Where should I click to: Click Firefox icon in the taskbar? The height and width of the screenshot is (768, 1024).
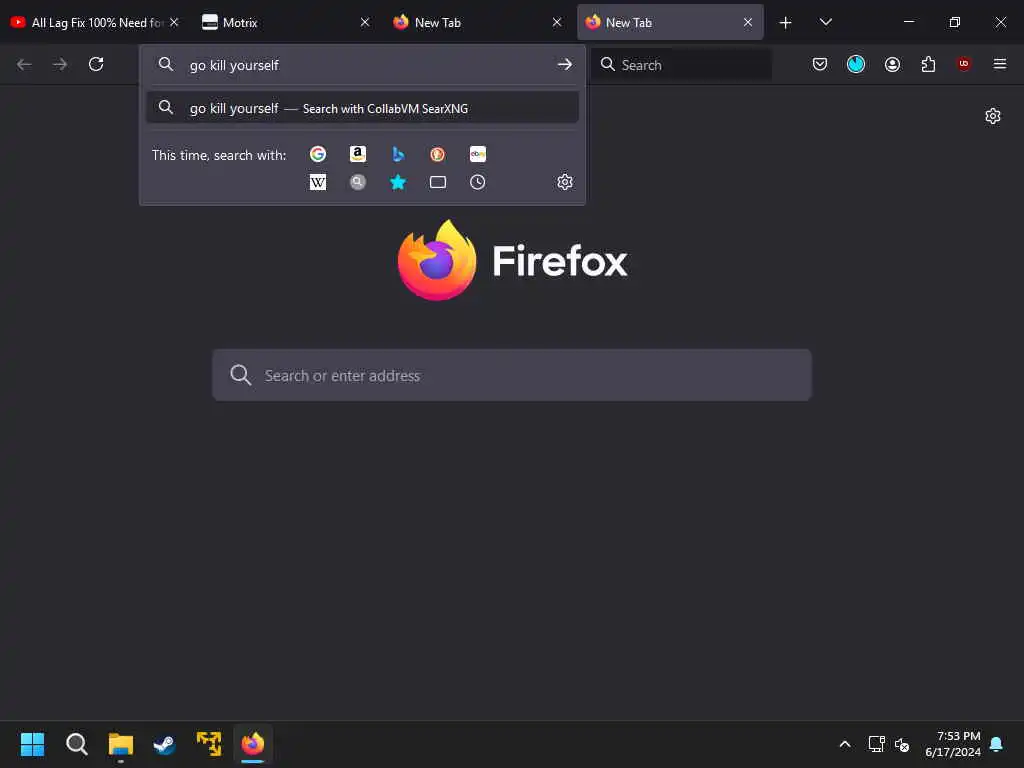[x=253, y=744]
